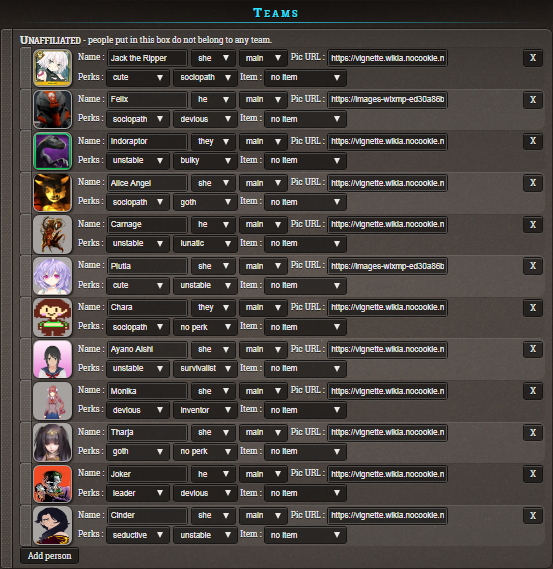Viewport: 553px width, 569px height.
Task: Expand Joker's leader perk dropdown
Action: click(x=138, y=493)
